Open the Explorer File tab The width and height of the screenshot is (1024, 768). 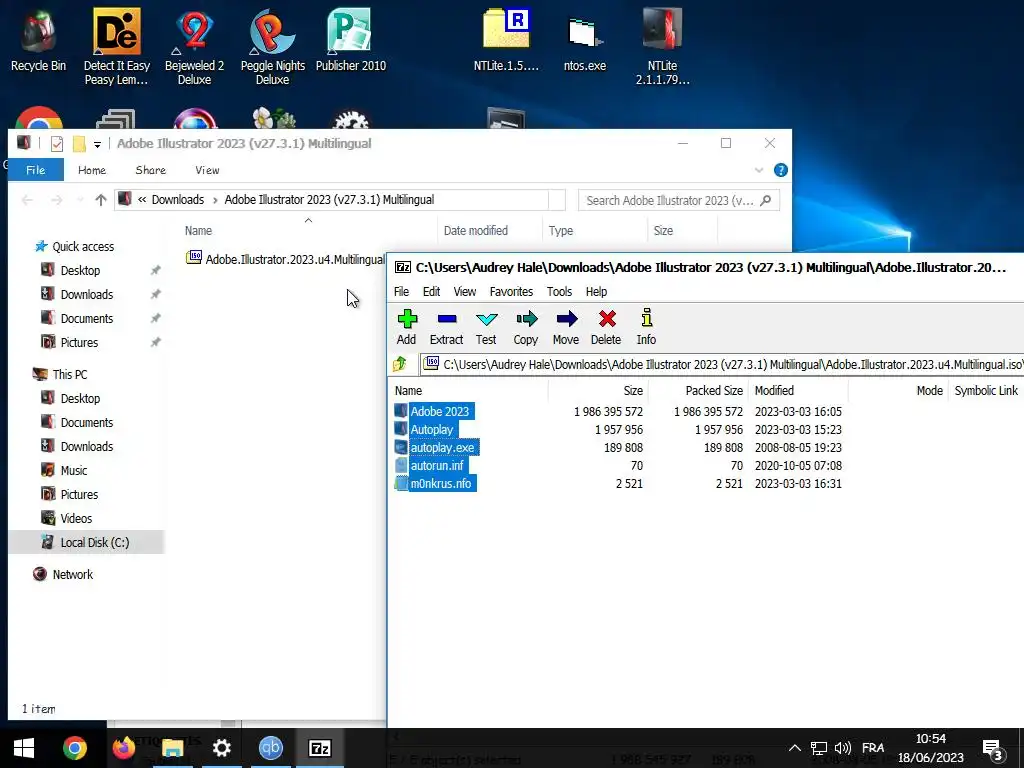coord(36,170)
